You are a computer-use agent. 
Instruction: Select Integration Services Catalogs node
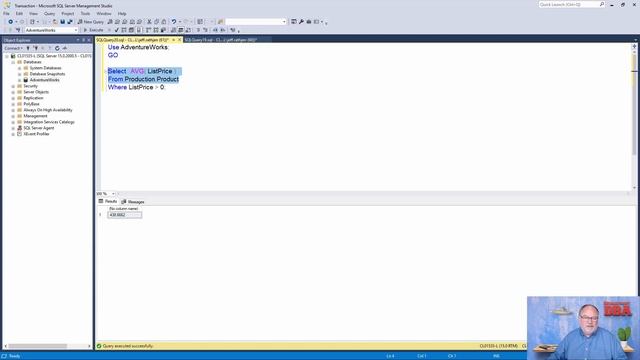coord(49,122)
